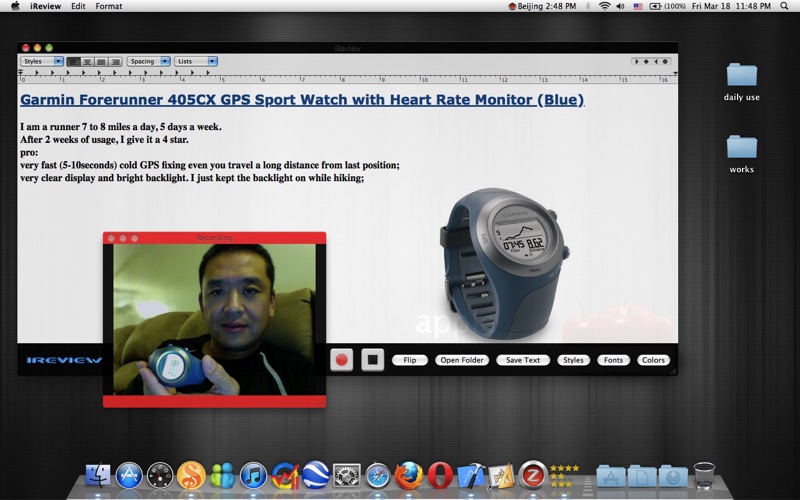Select the decimal tab stop circle icon
Screen dimensions: 800x500
pyautogui.click(x=665, y=61)
